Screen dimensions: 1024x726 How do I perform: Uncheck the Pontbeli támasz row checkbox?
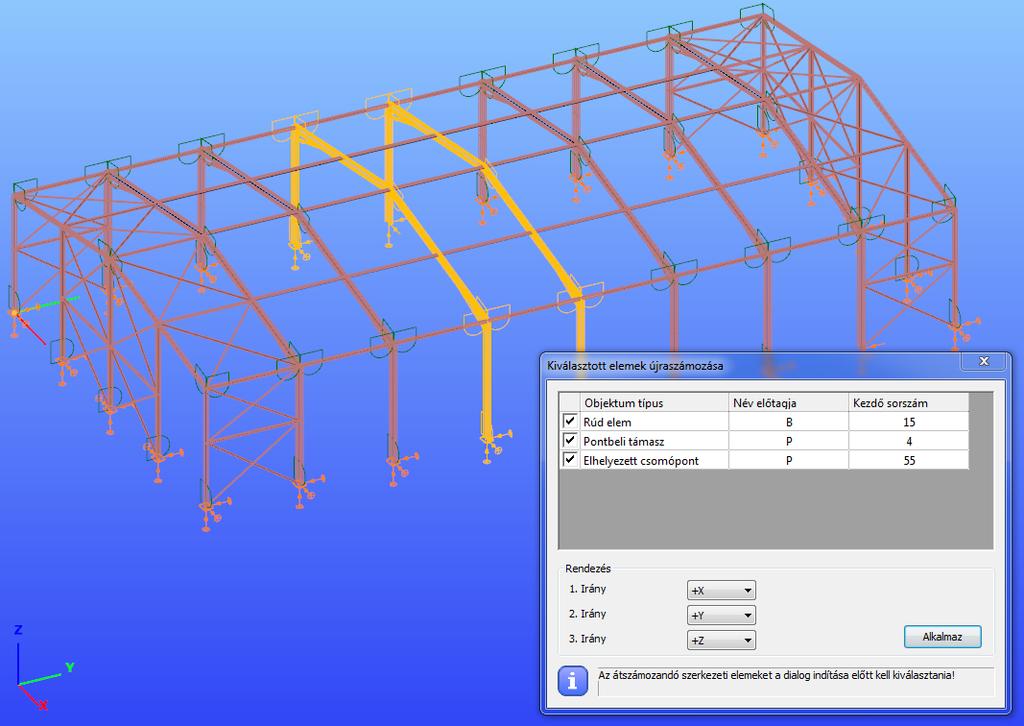[x=569, y=440]
